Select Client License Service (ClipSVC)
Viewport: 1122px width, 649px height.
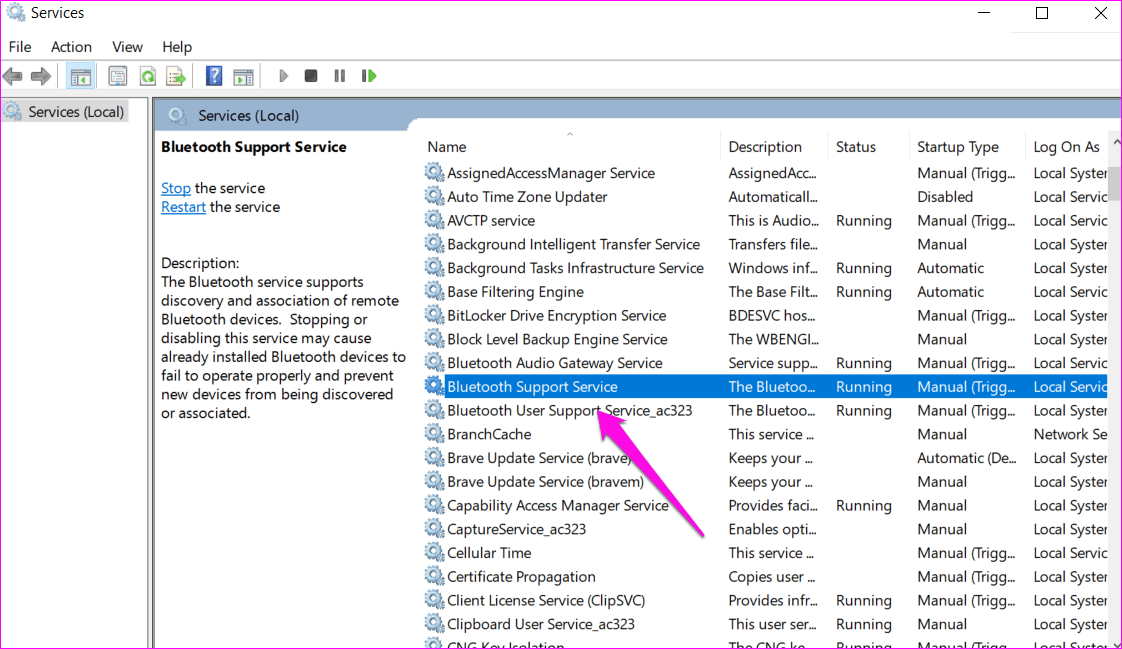765,600
